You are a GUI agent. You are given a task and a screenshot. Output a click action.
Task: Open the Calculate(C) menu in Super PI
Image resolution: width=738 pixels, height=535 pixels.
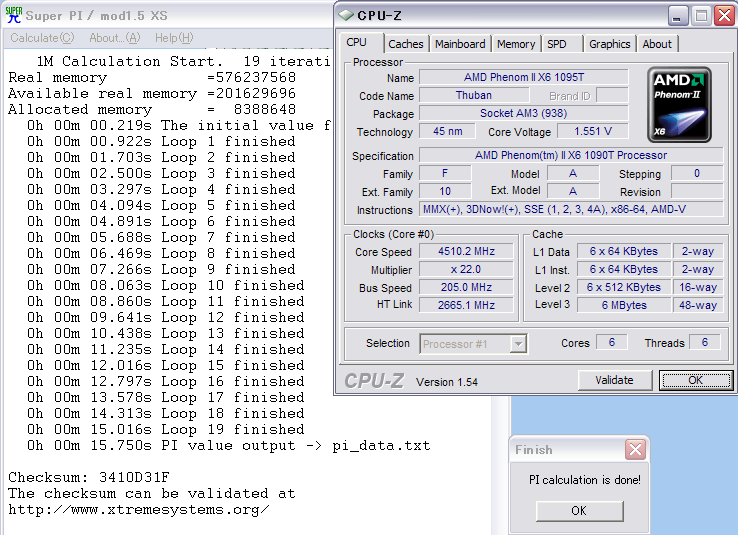(x=42, y=38)
